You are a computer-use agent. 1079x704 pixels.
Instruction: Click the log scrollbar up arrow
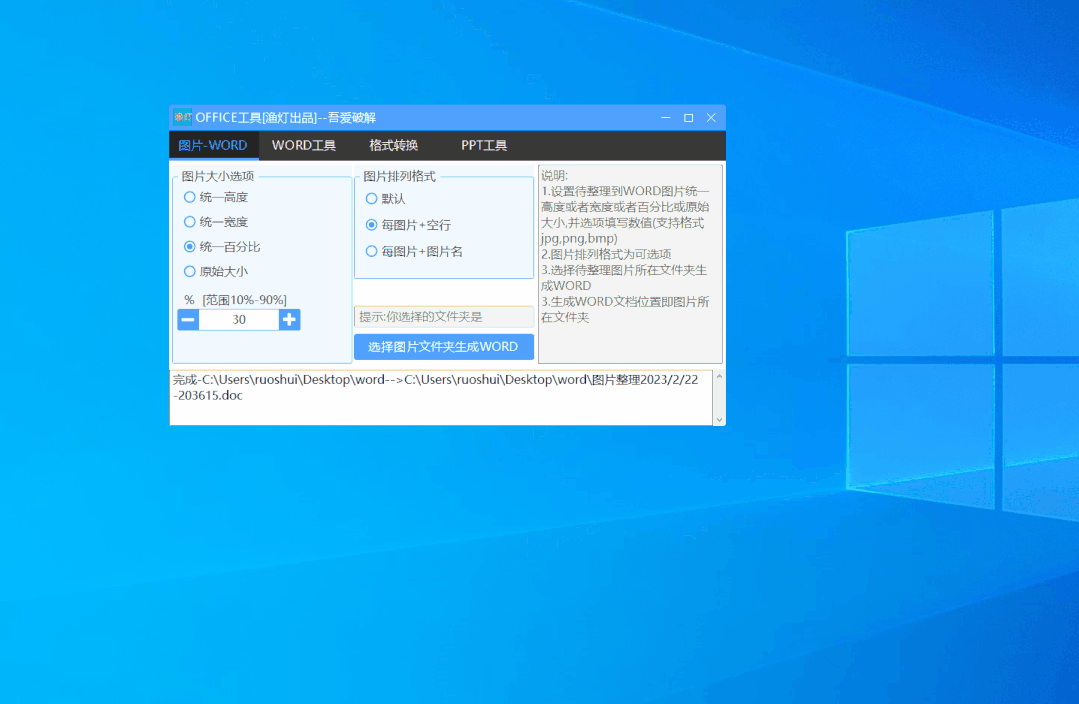pyautogui.click(x=719, y=376)
